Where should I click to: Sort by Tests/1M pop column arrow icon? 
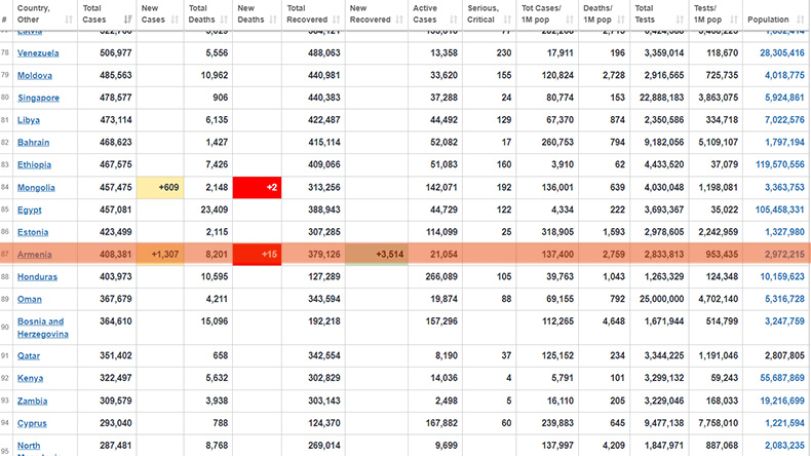click(x=734, y=20)
